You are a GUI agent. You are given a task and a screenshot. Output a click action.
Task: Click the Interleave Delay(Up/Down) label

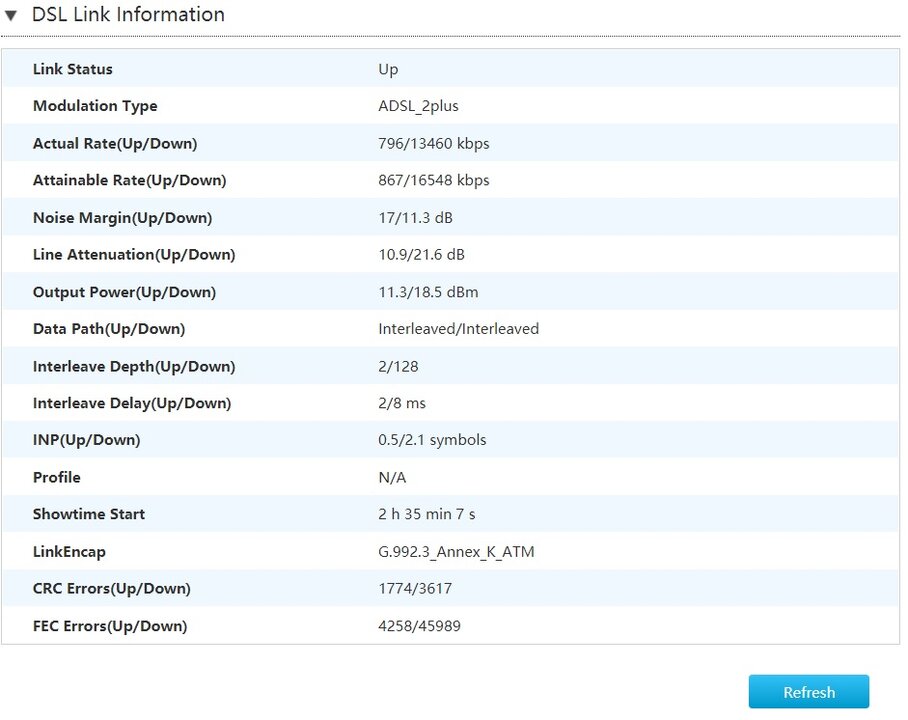(x=132, y=403)
